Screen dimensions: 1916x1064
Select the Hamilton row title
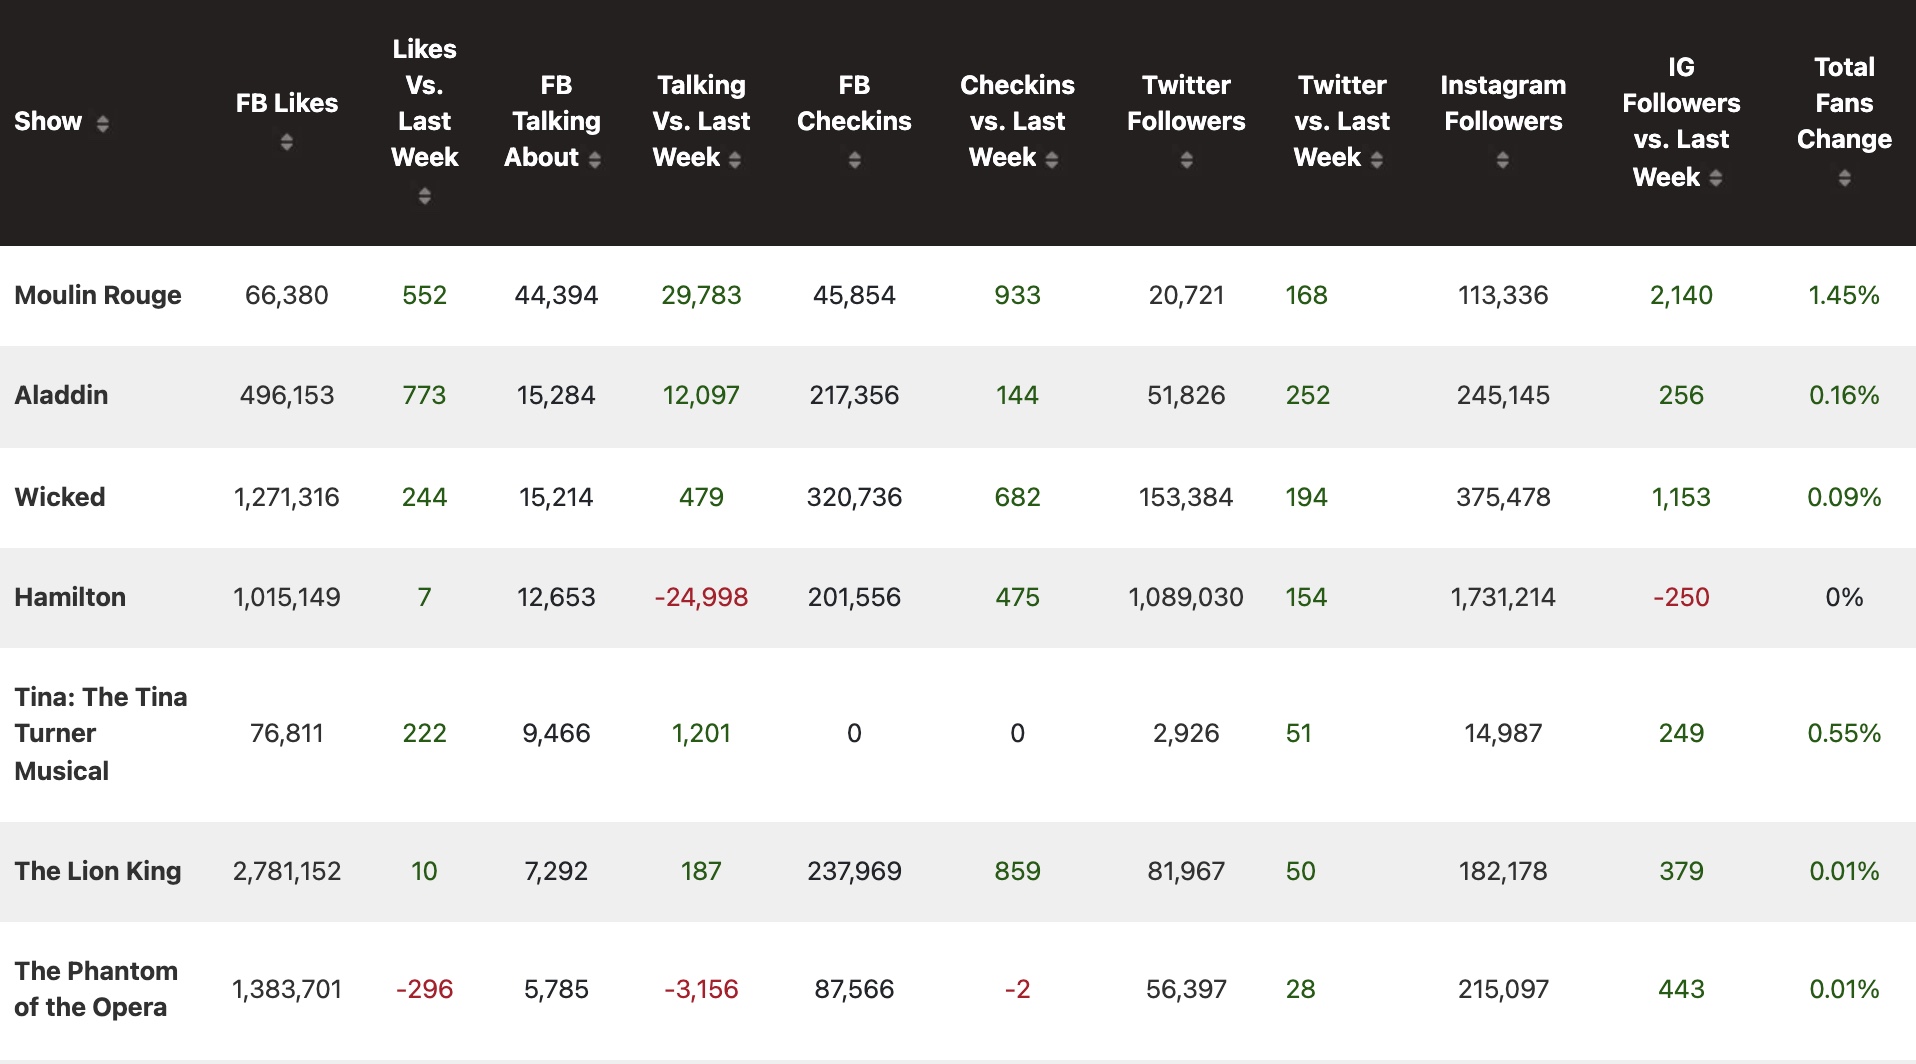[70, 597]
